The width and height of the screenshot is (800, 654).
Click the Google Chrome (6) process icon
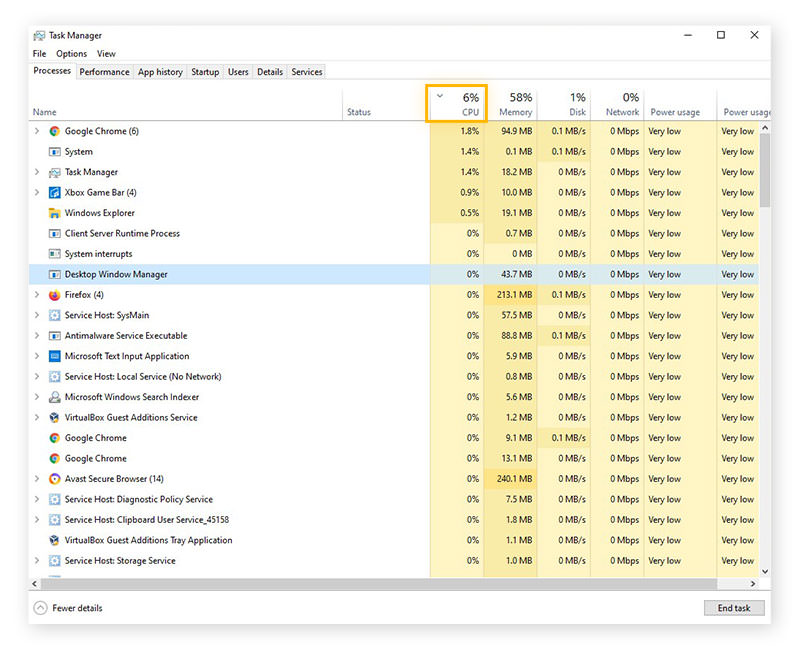[55, 131]
